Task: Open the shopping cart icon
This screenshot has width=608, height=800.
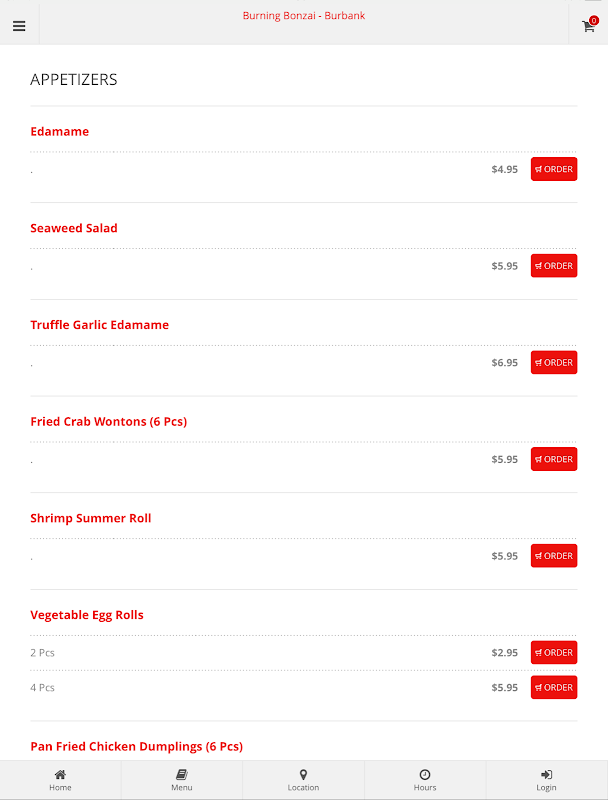Action: point(589,24)
